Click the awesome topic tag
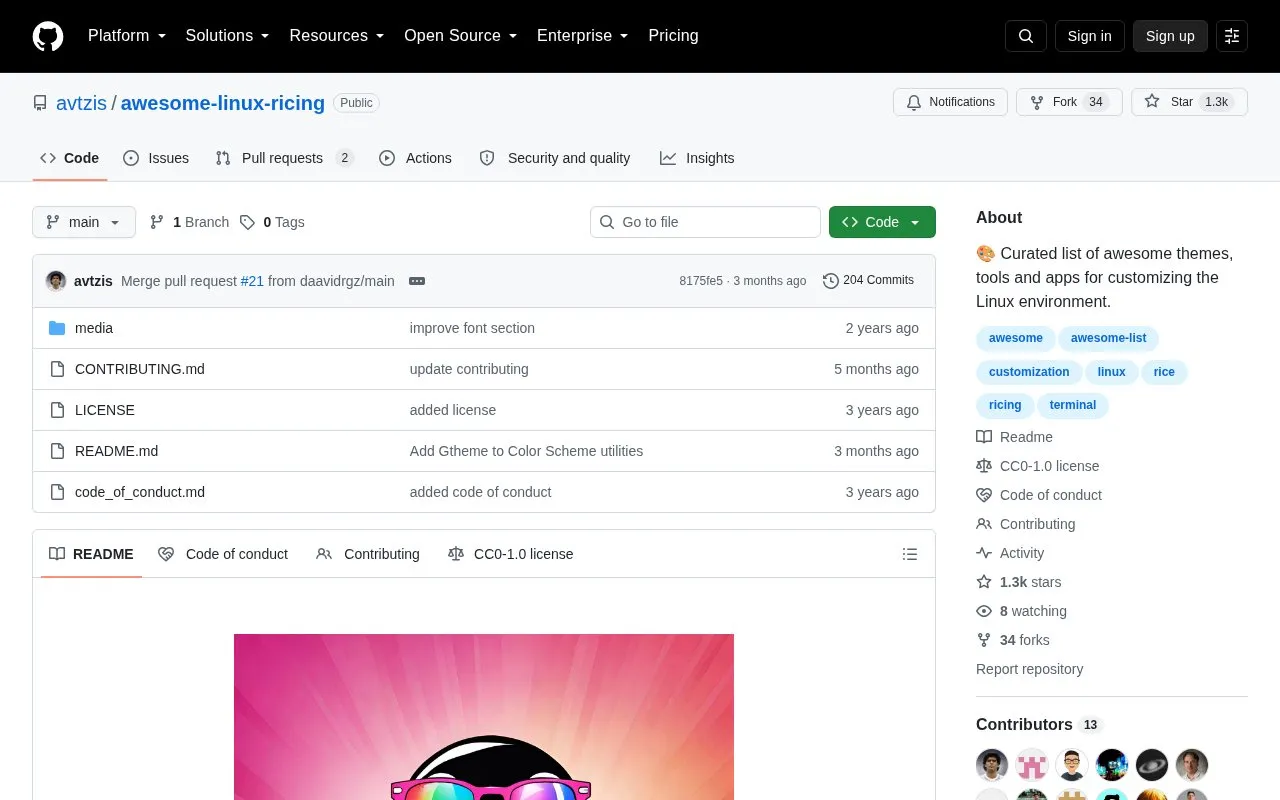Image resolution: width=1280 pixels, height=800 pixels. tap(1016, 338)
